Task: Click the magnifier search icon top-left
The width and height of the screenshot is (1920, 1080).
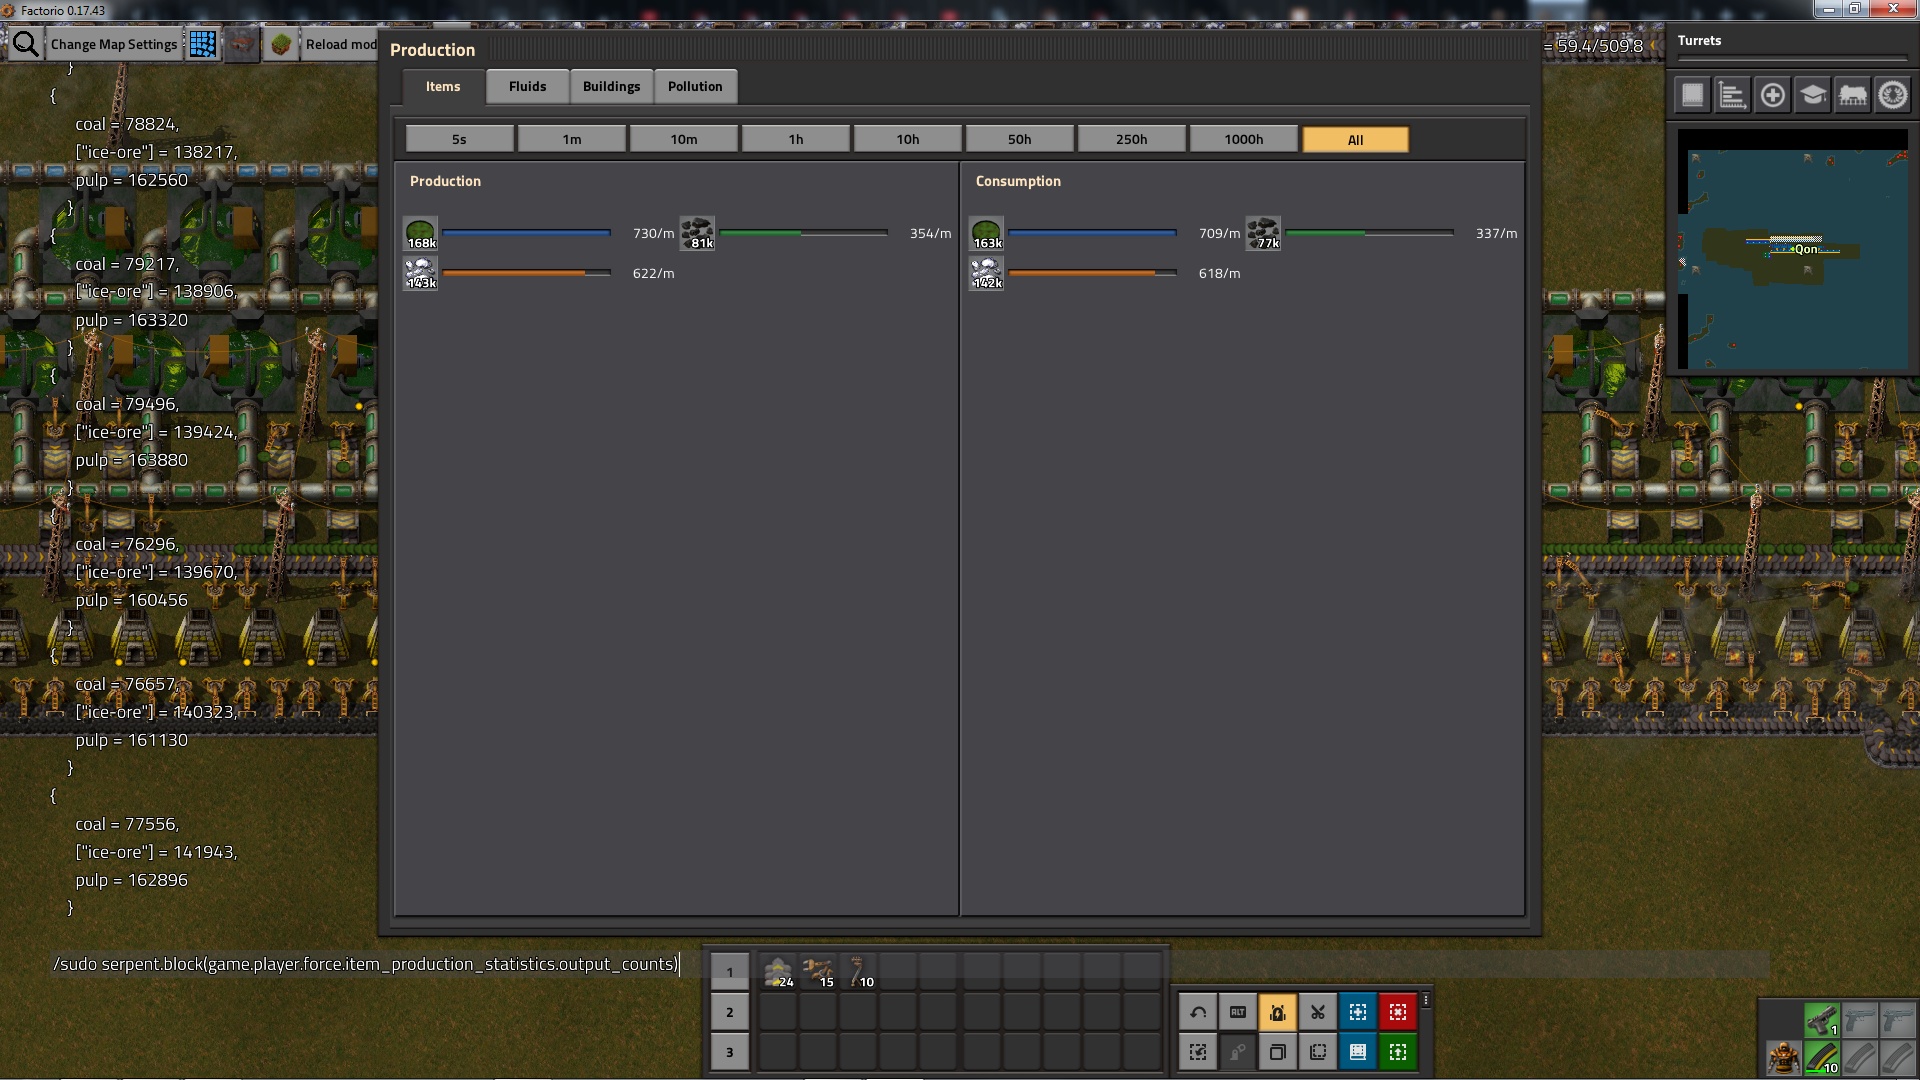Action: point(25,44)
